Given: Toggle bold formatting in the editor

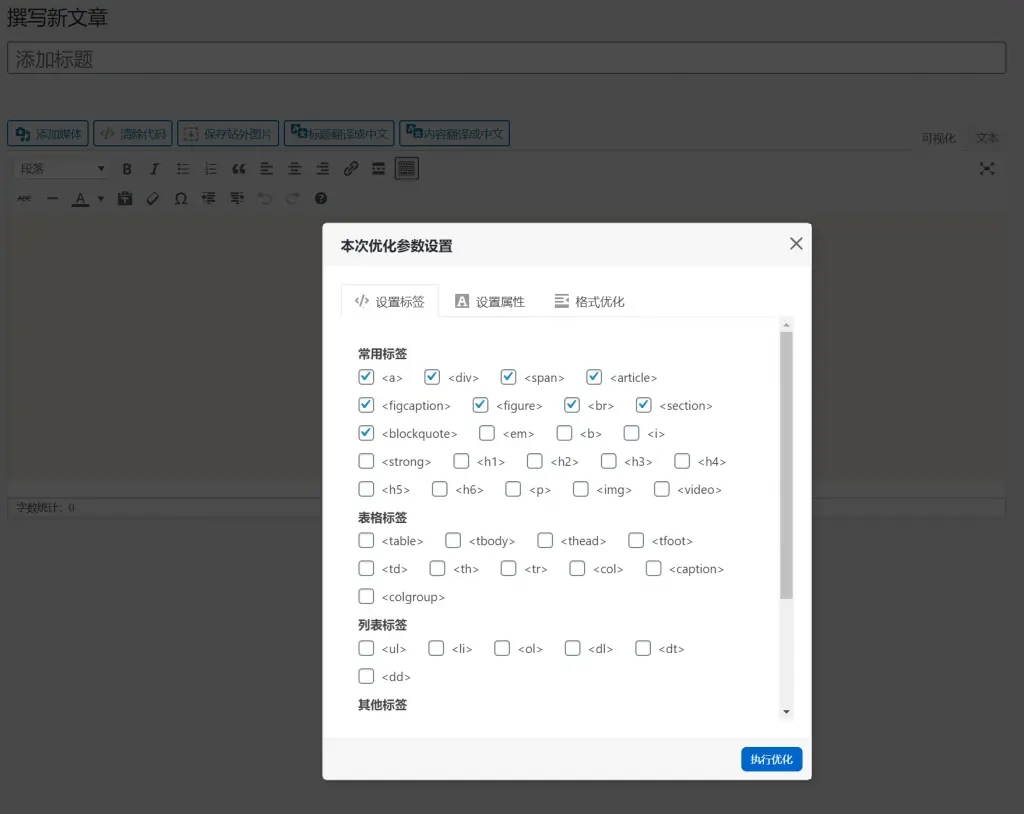Looking at the screenshot, I should point(126,168).
